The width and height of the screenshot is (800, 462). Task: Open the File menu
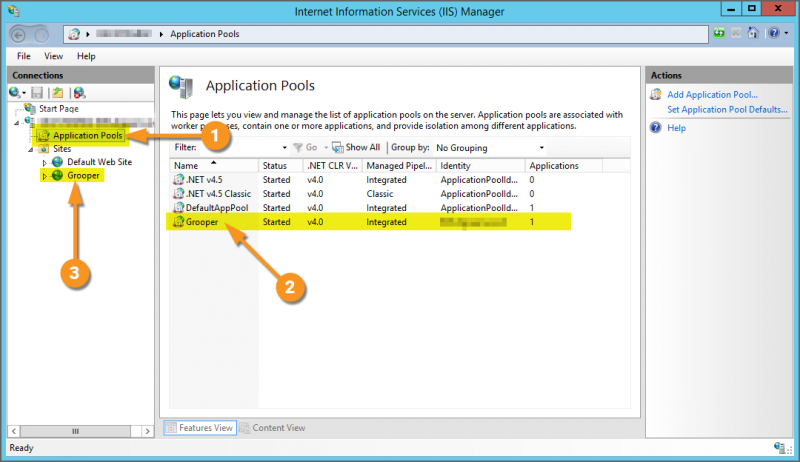23,56
